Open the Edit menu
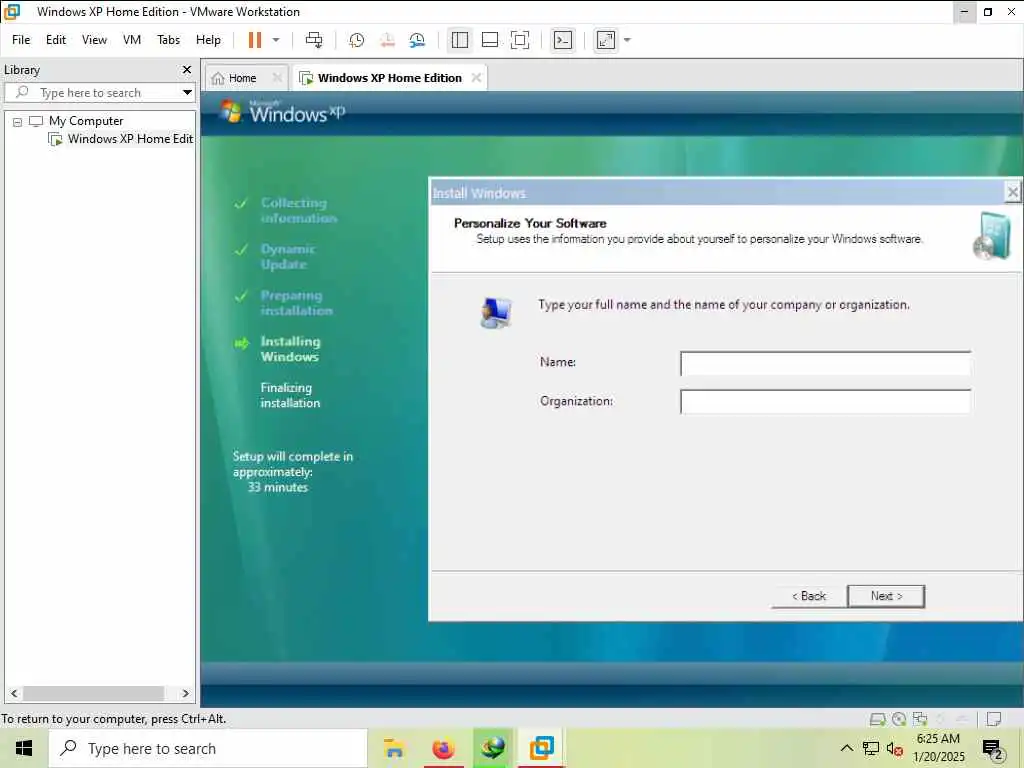 click(56, 40)
